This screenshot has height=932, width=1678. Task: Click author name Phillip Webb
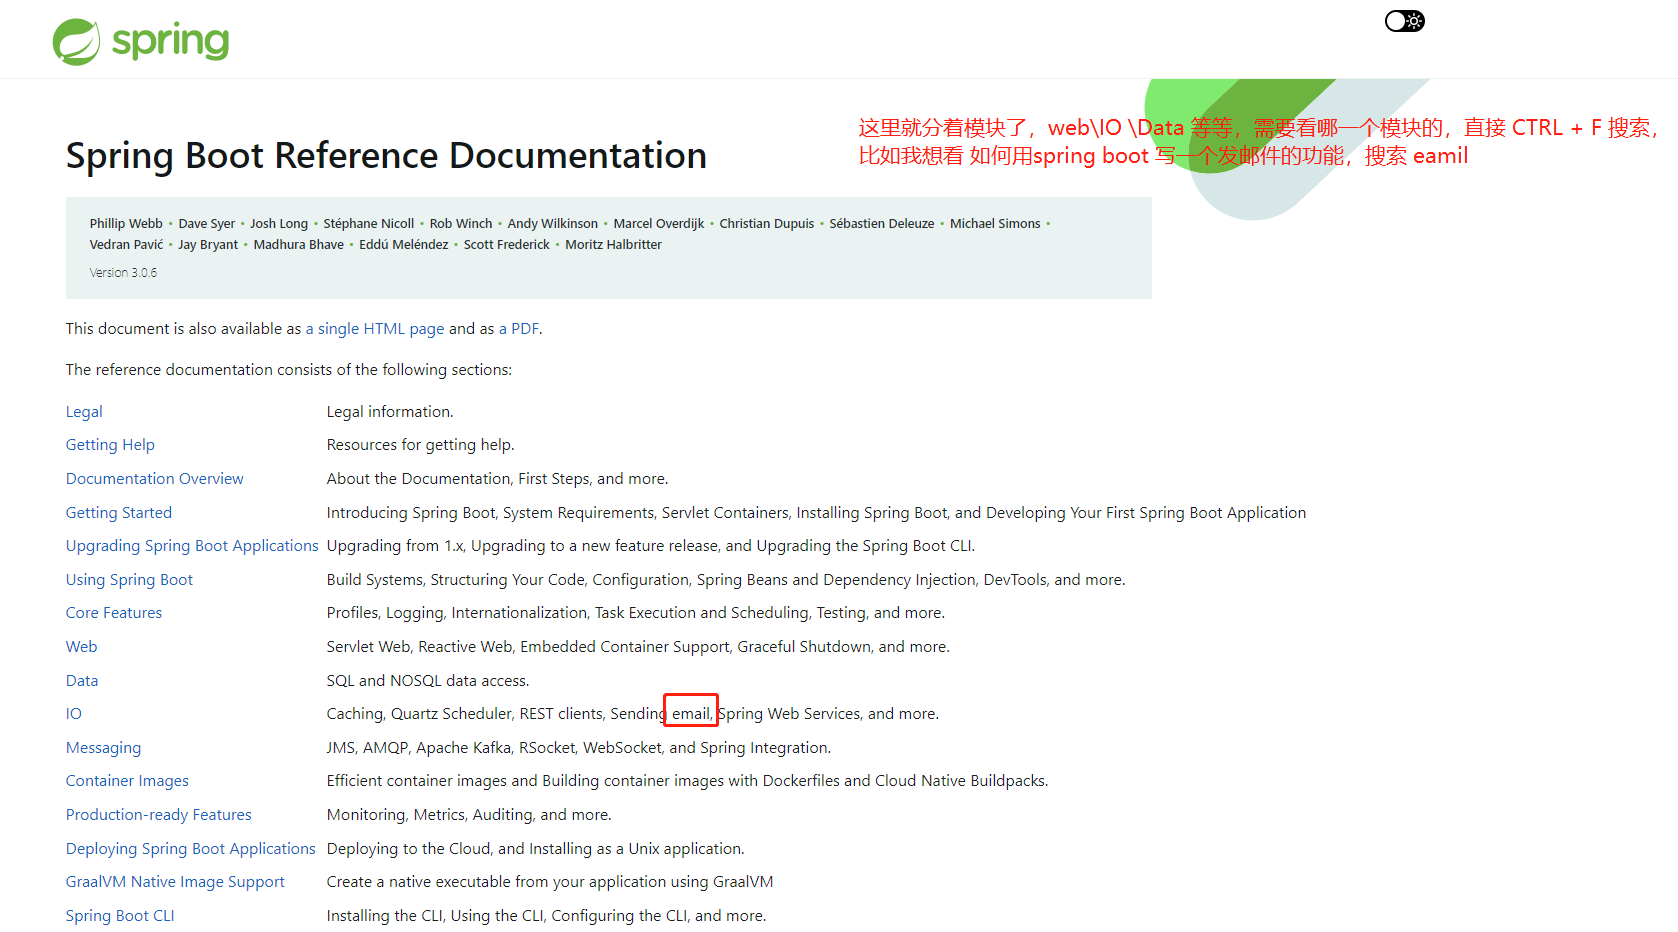click(126, 224)
